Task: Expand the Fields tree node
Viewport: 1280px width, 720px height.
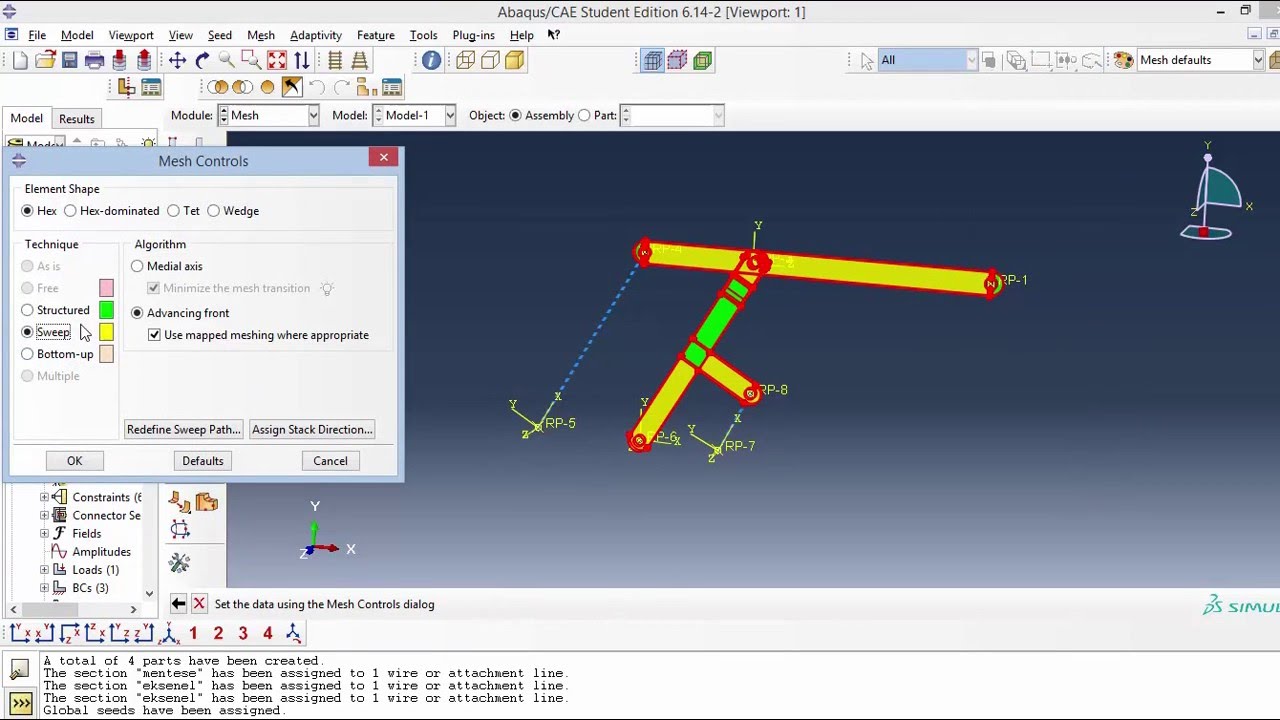Action: pyautogui.click(x=44, y=533)
